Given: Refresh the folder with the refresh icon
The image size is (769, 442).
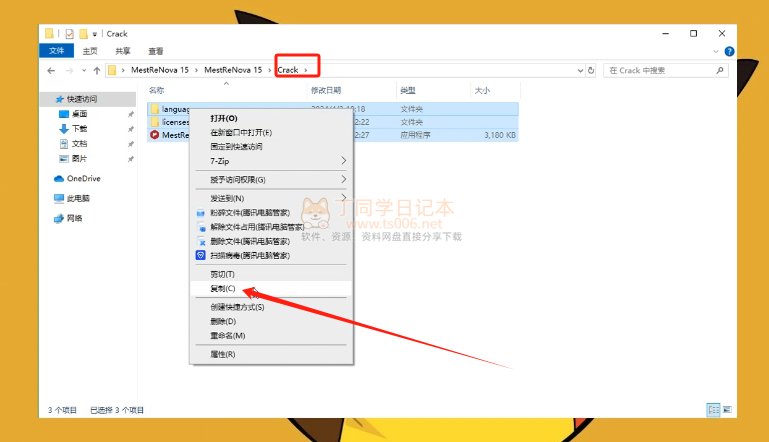Looking at the screenshot, I should pos(591,71).
